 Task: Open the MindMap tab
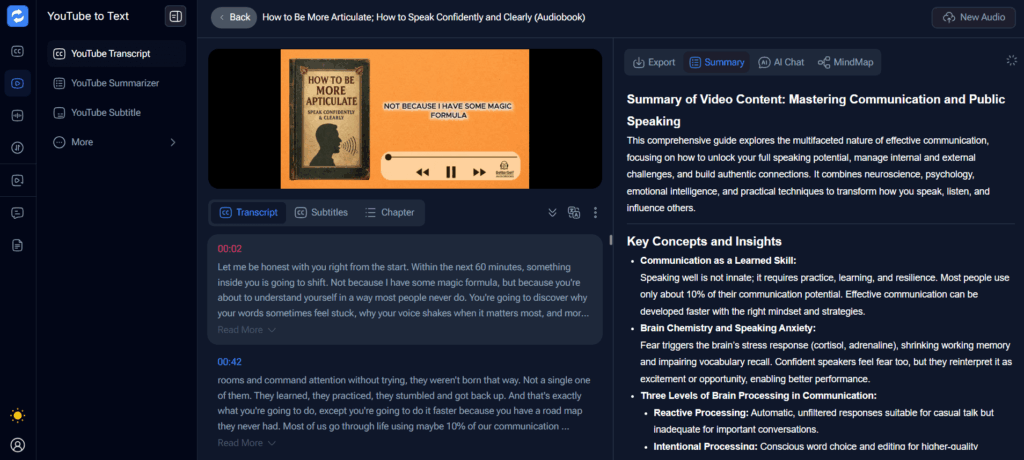(x=845, y=62)
